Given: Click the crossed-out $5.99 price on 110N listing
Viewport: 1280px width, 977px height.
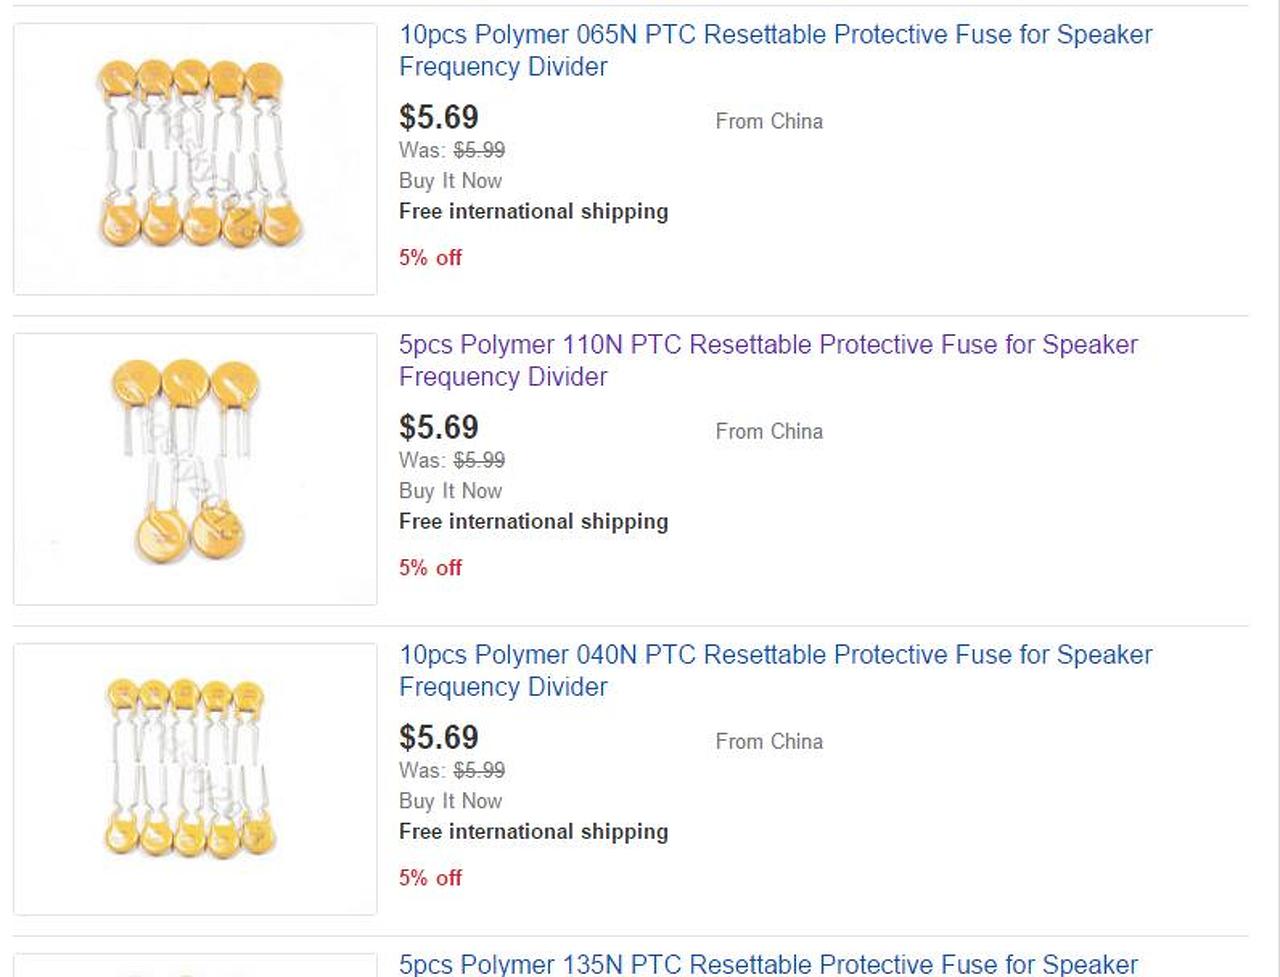Looking at the screenshot, I should click(x=479, y=460).
